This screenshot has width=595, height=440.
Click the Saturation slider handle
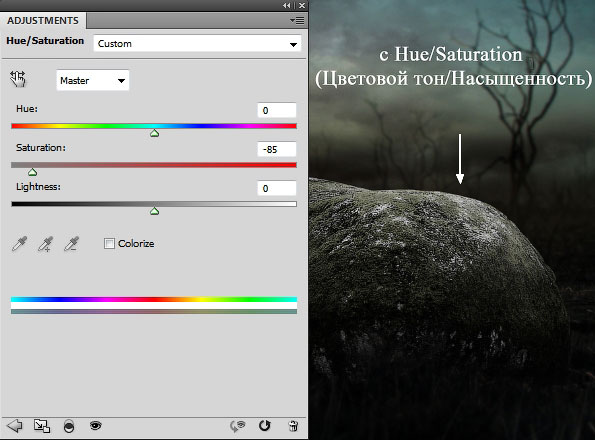(x=33, y=172)
